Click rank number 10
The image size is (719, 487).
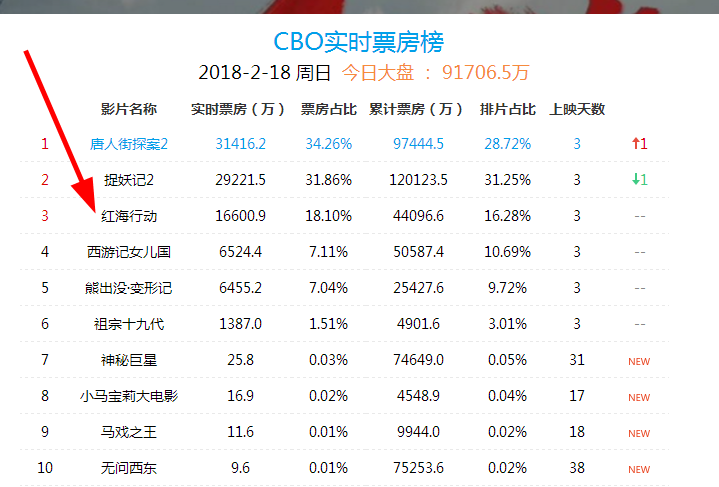pos(45,468)
